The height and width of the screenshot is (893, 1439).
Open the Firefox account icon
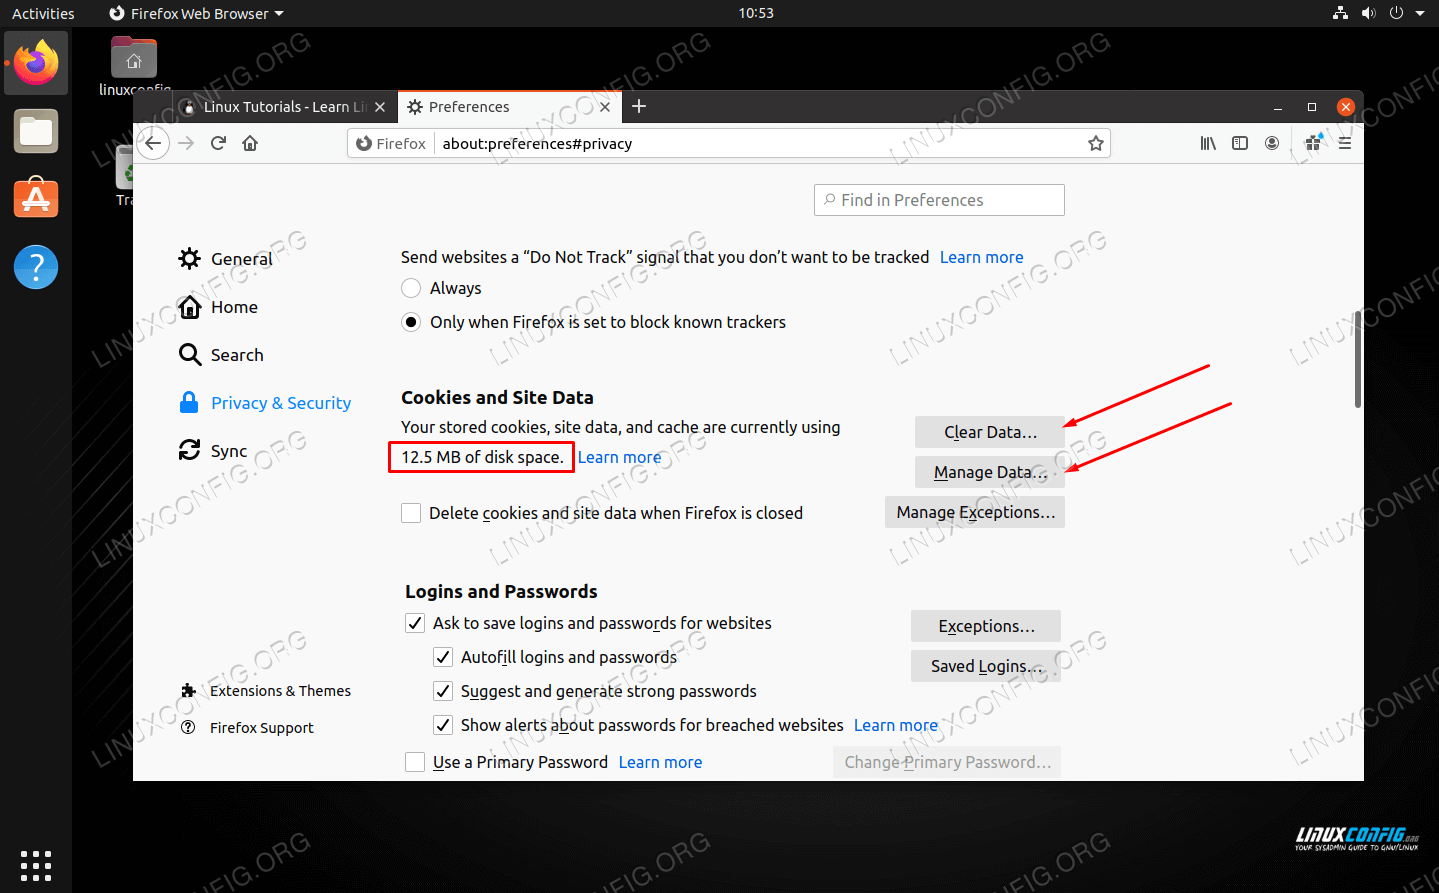pos(1272,143)
